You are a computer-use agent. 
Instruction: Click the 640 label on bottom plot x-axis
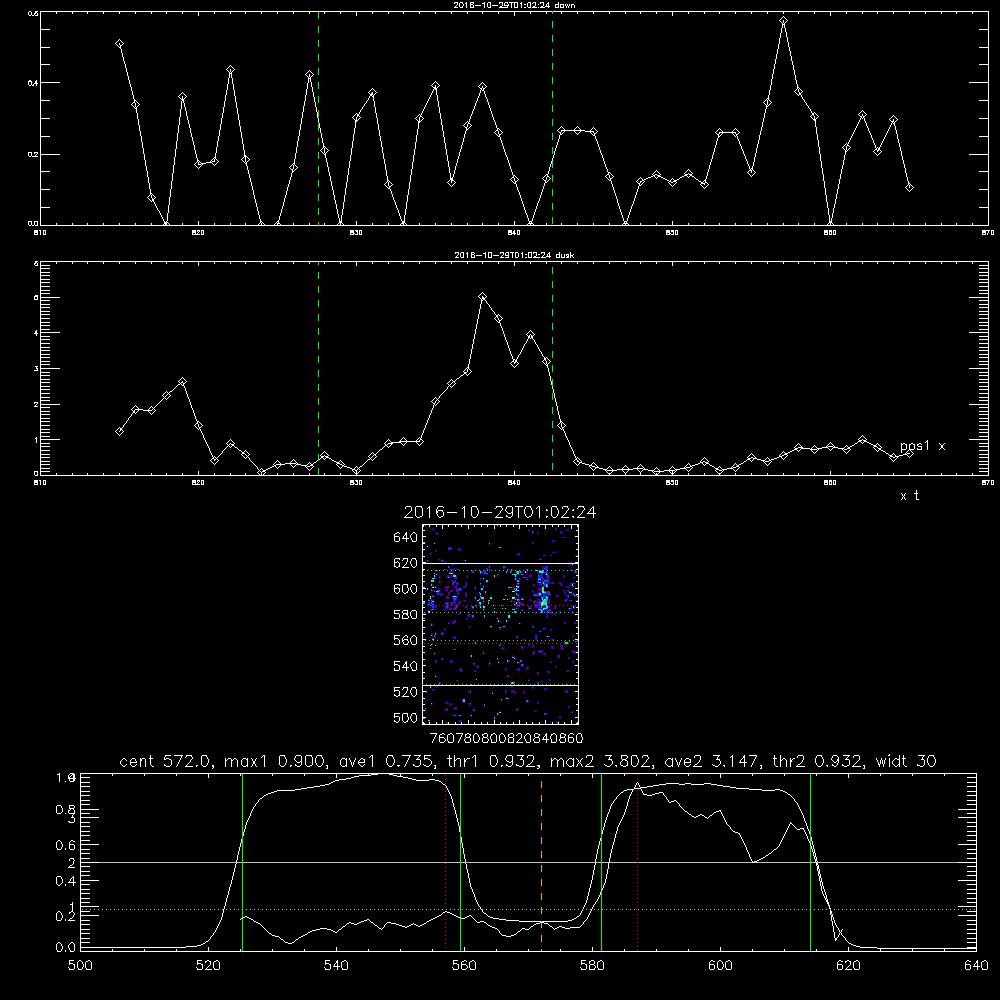click(976, 966)
